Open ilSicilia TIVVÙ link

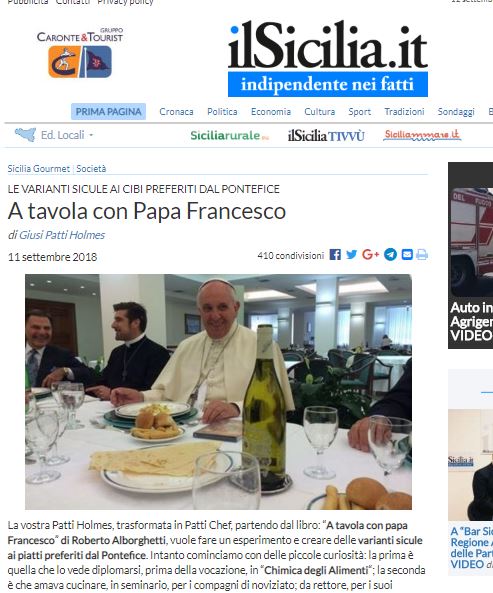coord(326,135)
